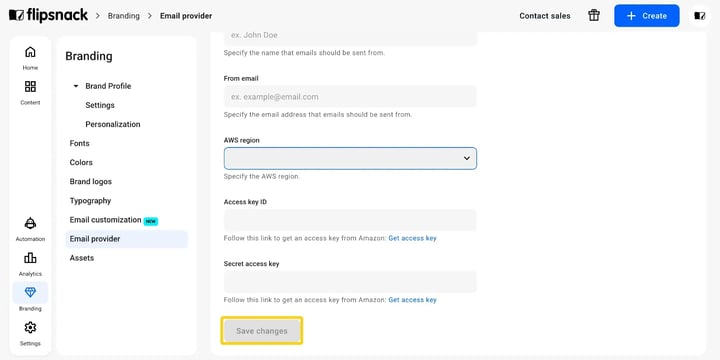Open Assets in Branding menu

coord(82,258)
